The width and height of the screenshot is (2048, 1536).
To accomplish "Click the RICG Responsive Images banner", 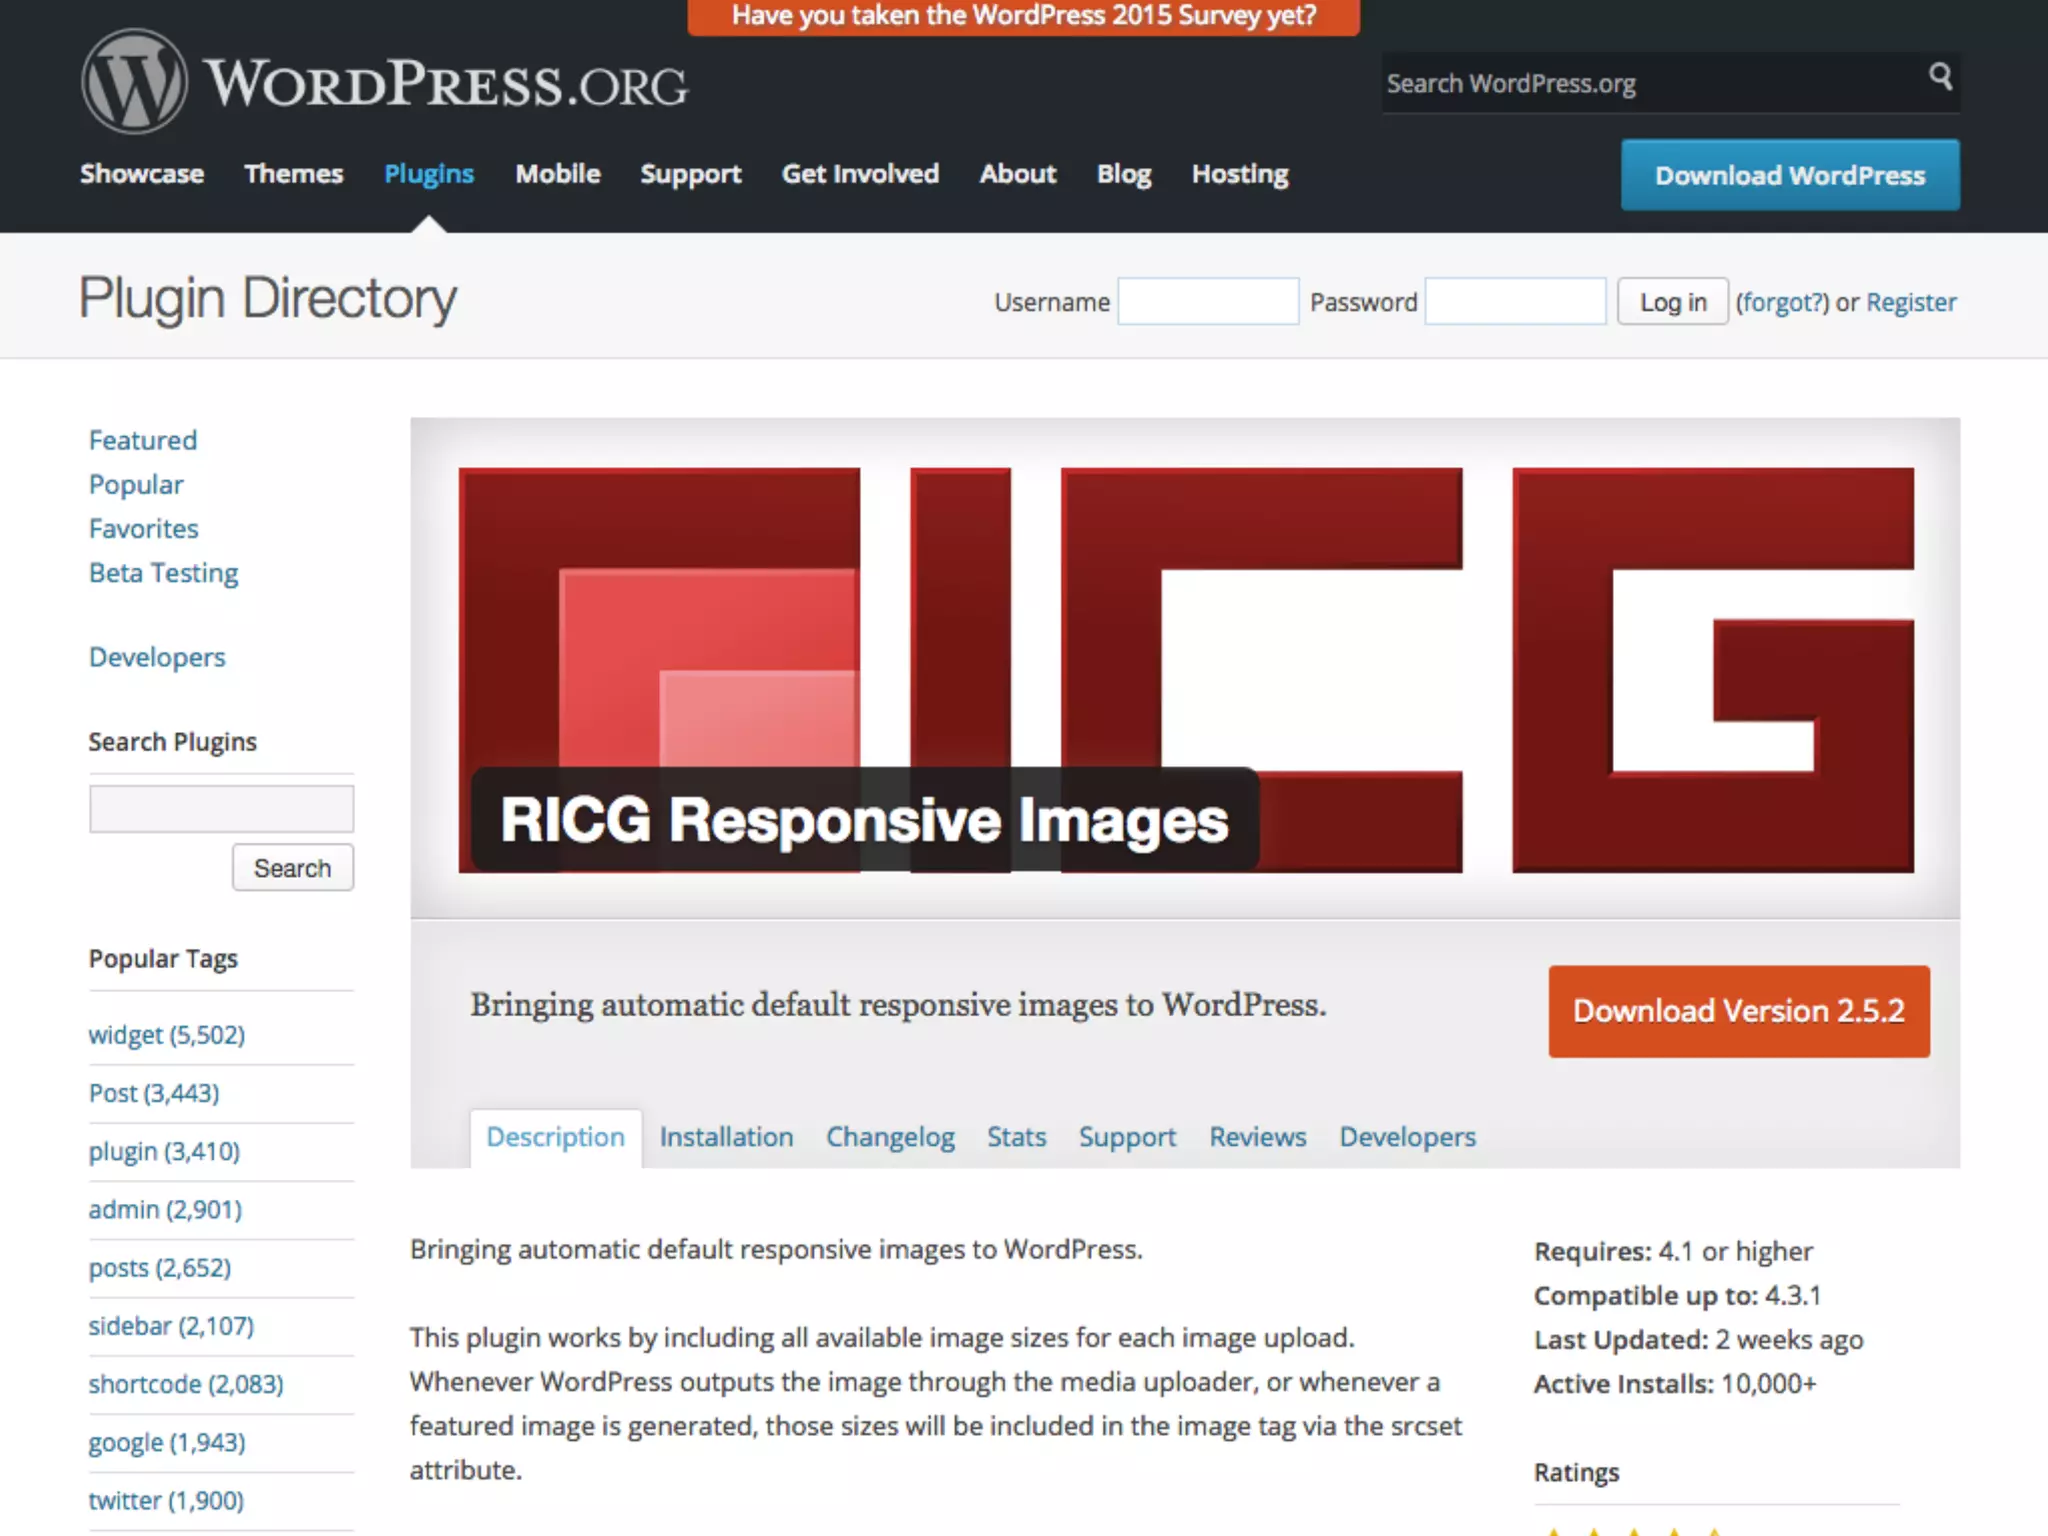I will pyautogui.click(x=1185, y=668).
